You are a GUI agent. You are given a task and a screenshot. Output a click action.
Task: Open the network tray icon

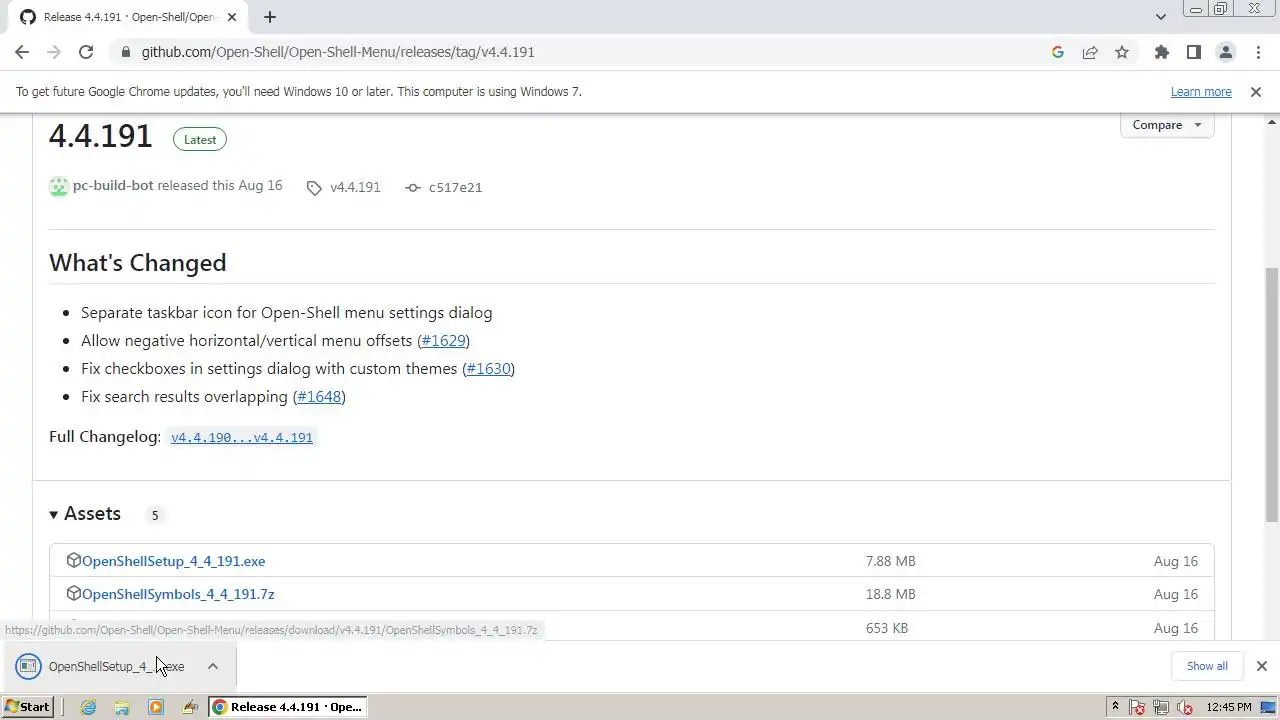[x=1161, y=707]
